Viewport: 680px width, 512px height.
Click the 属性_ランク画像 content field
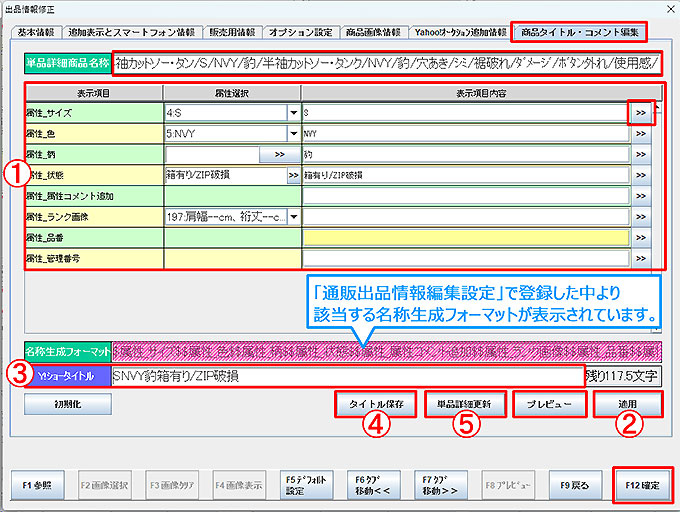[x=466, y=217]
